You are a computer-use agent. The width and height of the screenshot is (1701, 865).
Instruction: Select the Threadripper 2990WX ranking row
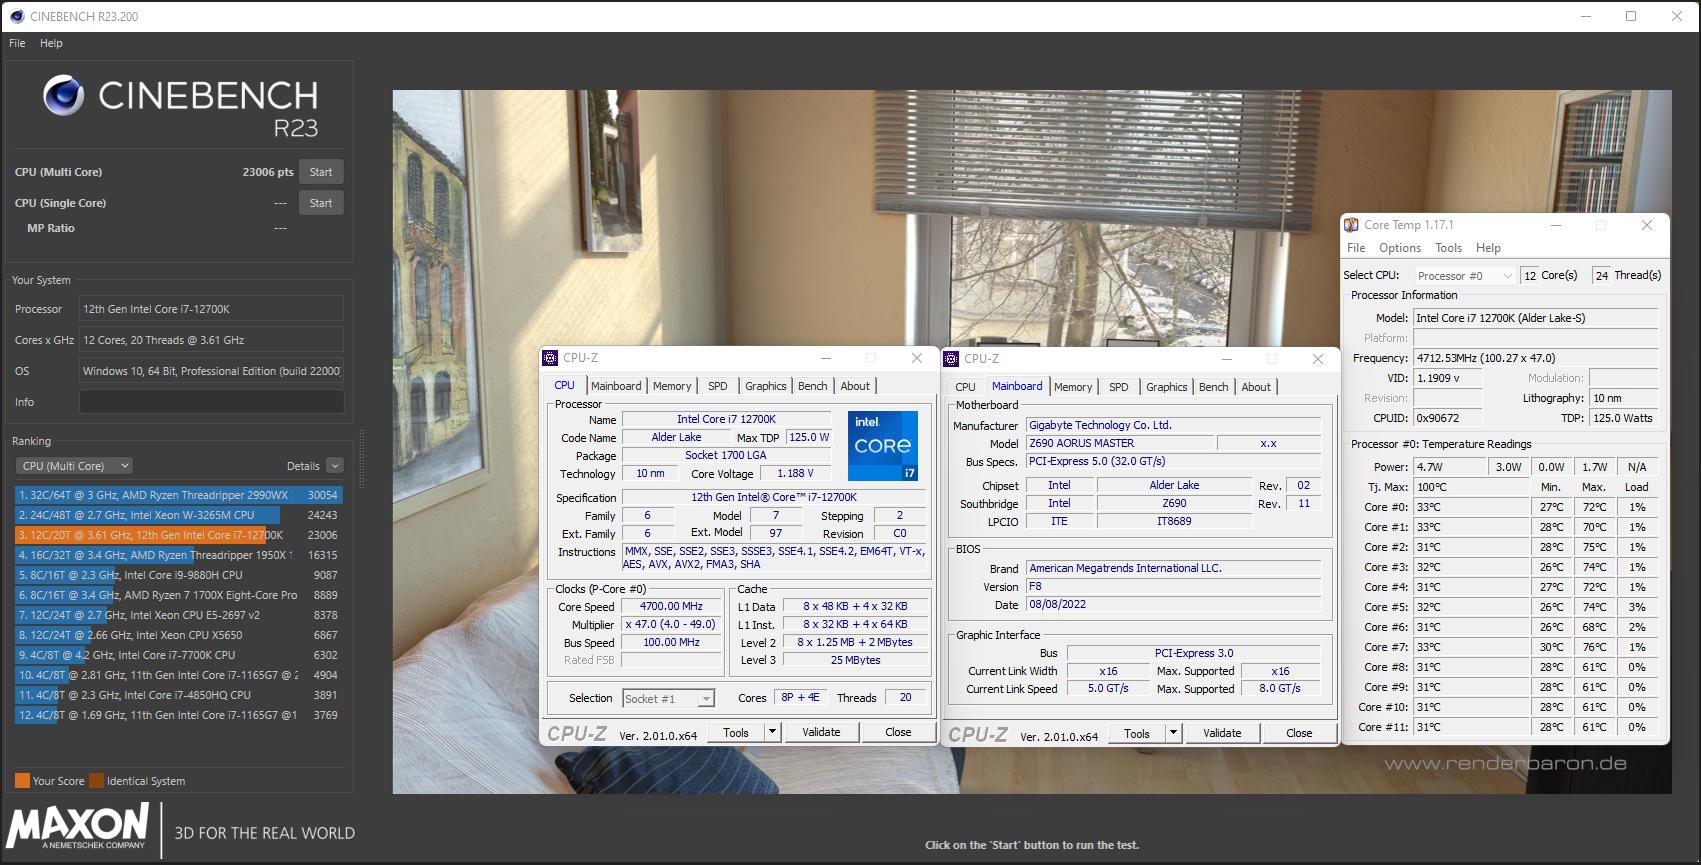tap(179, 495)
